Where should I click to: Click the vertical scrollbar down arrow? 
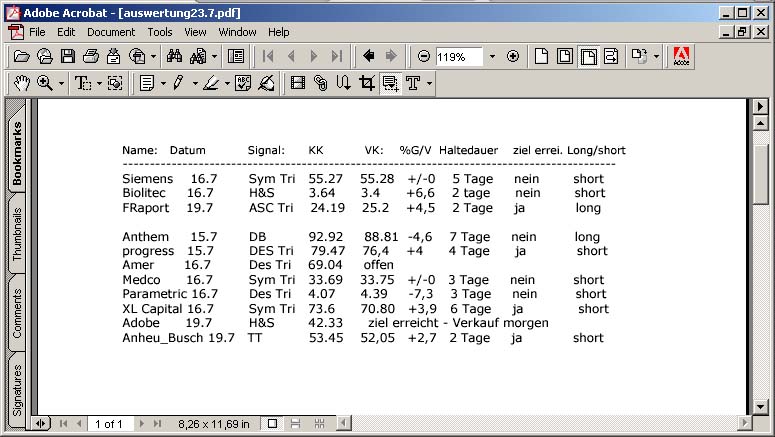coord(760,407)
